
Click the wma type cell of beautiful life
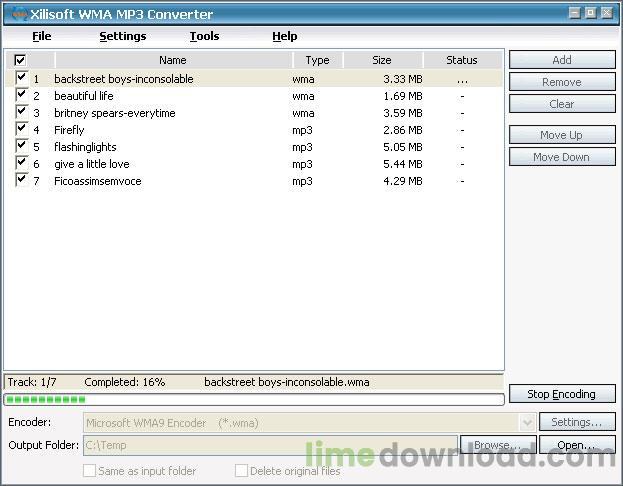(x=303, y=96)
